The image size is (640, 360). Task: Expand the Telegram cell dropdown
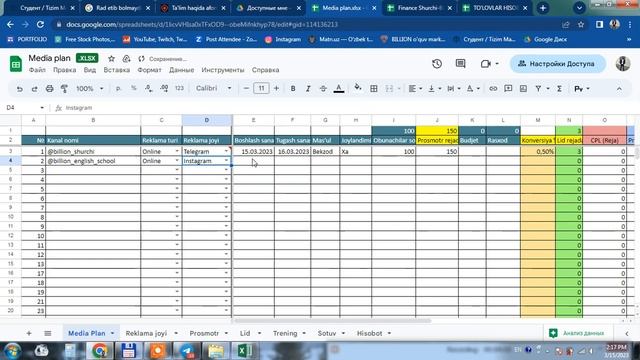click(x=226, y=151)
